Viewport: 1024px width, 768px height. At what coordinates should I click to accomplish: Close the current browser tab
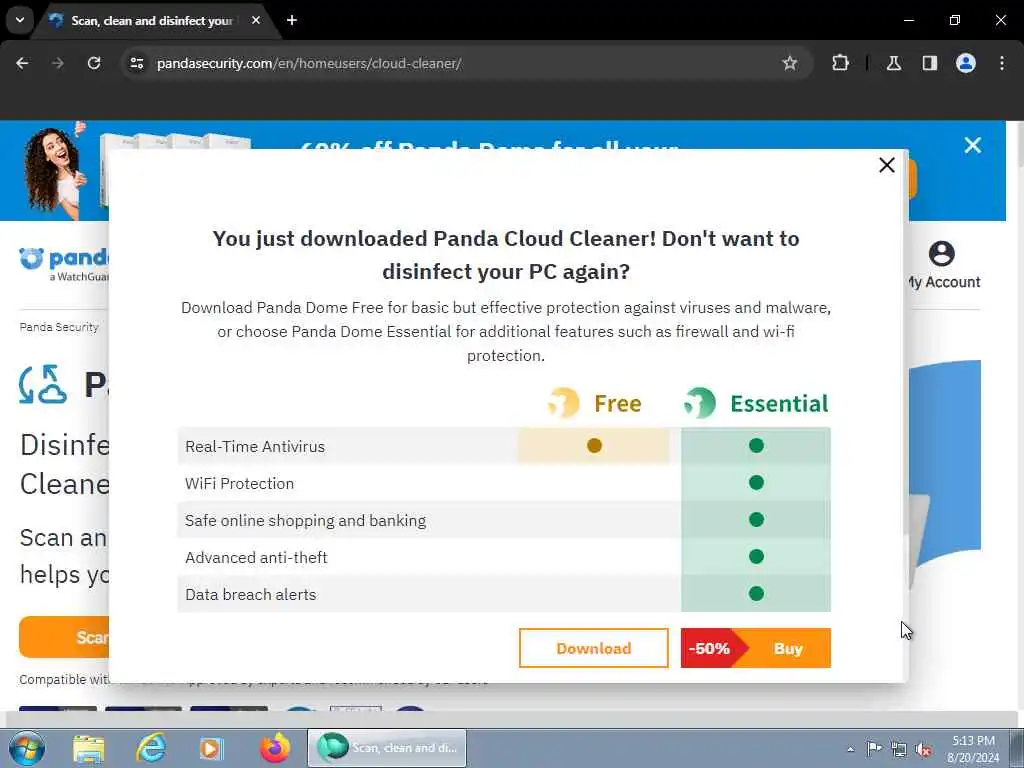click(256, 20)
